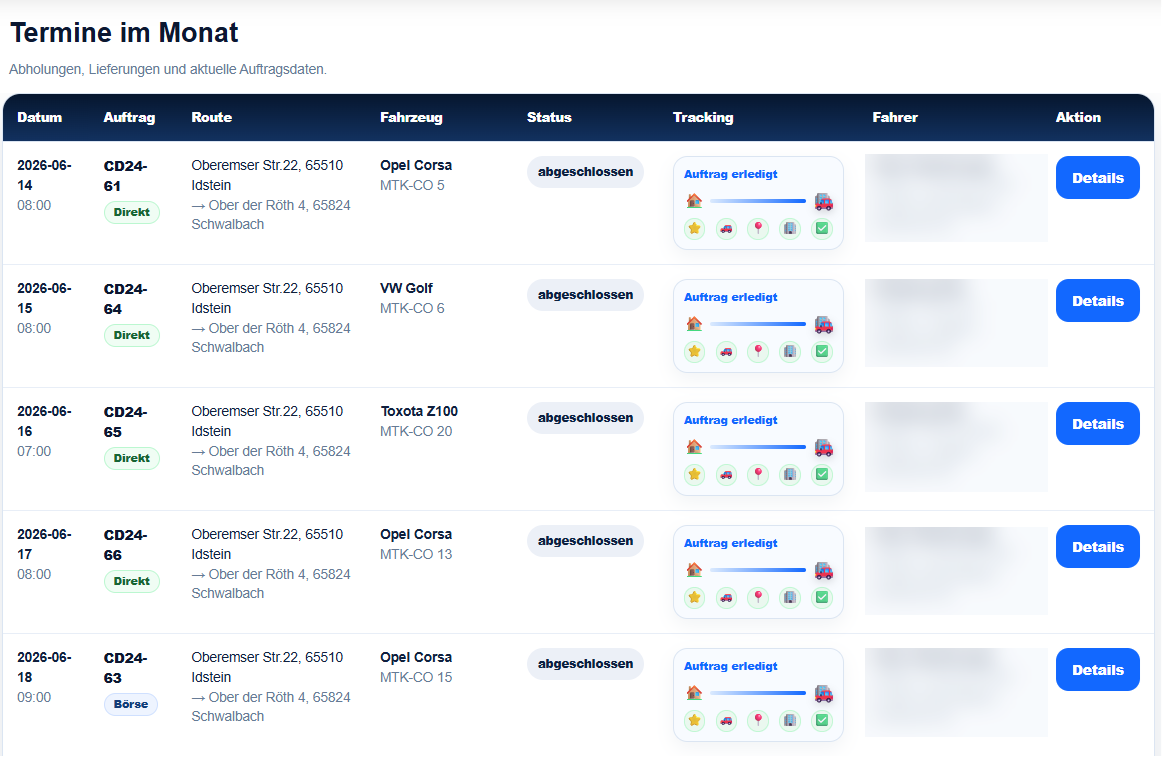Open Details for the Toxota Z100 order

tap(1098, 424)
